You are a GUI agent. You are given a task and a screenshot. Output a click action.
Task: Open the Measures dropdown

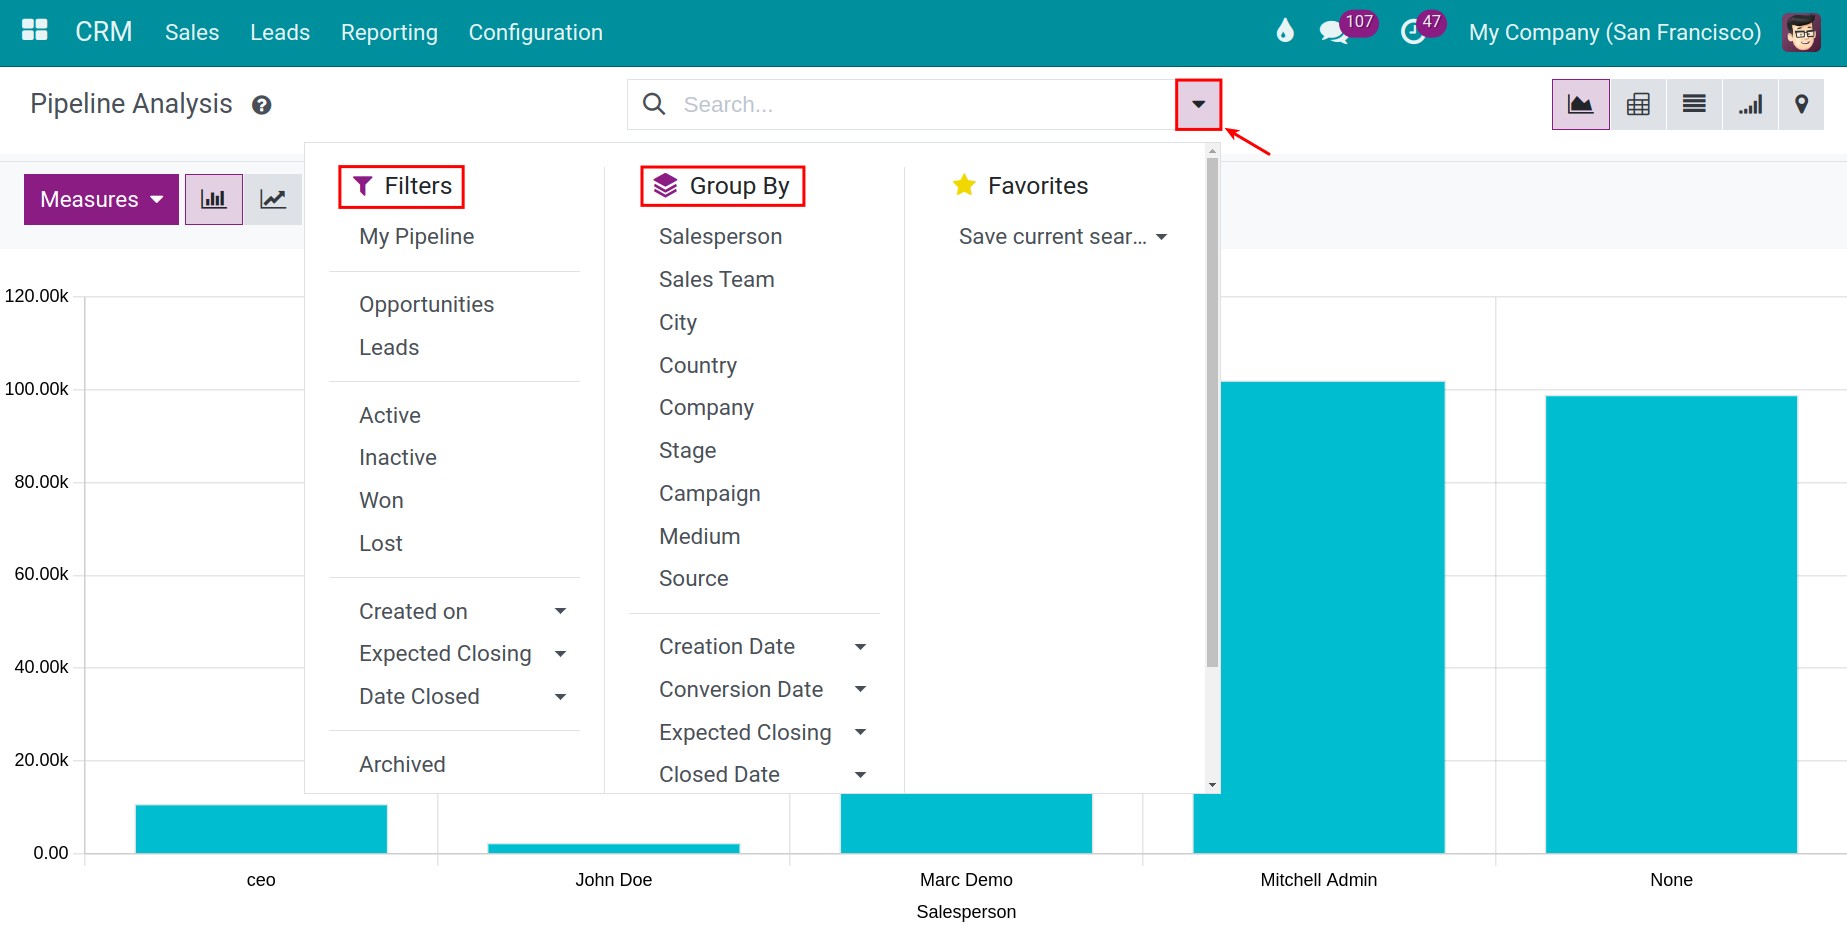pos(101,199)
